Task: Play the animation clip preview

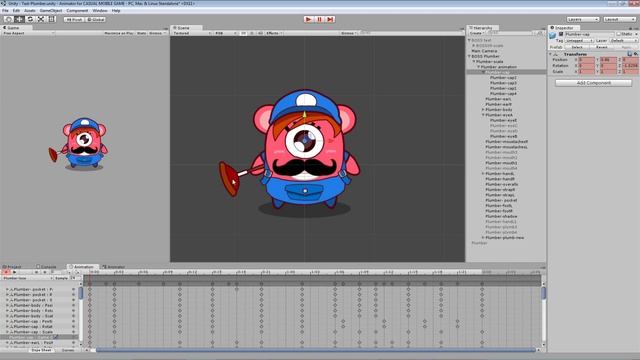Action: [15, 272]
